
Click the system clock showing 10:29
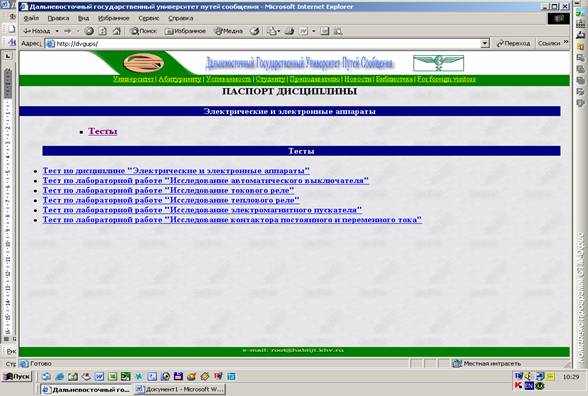571,377
